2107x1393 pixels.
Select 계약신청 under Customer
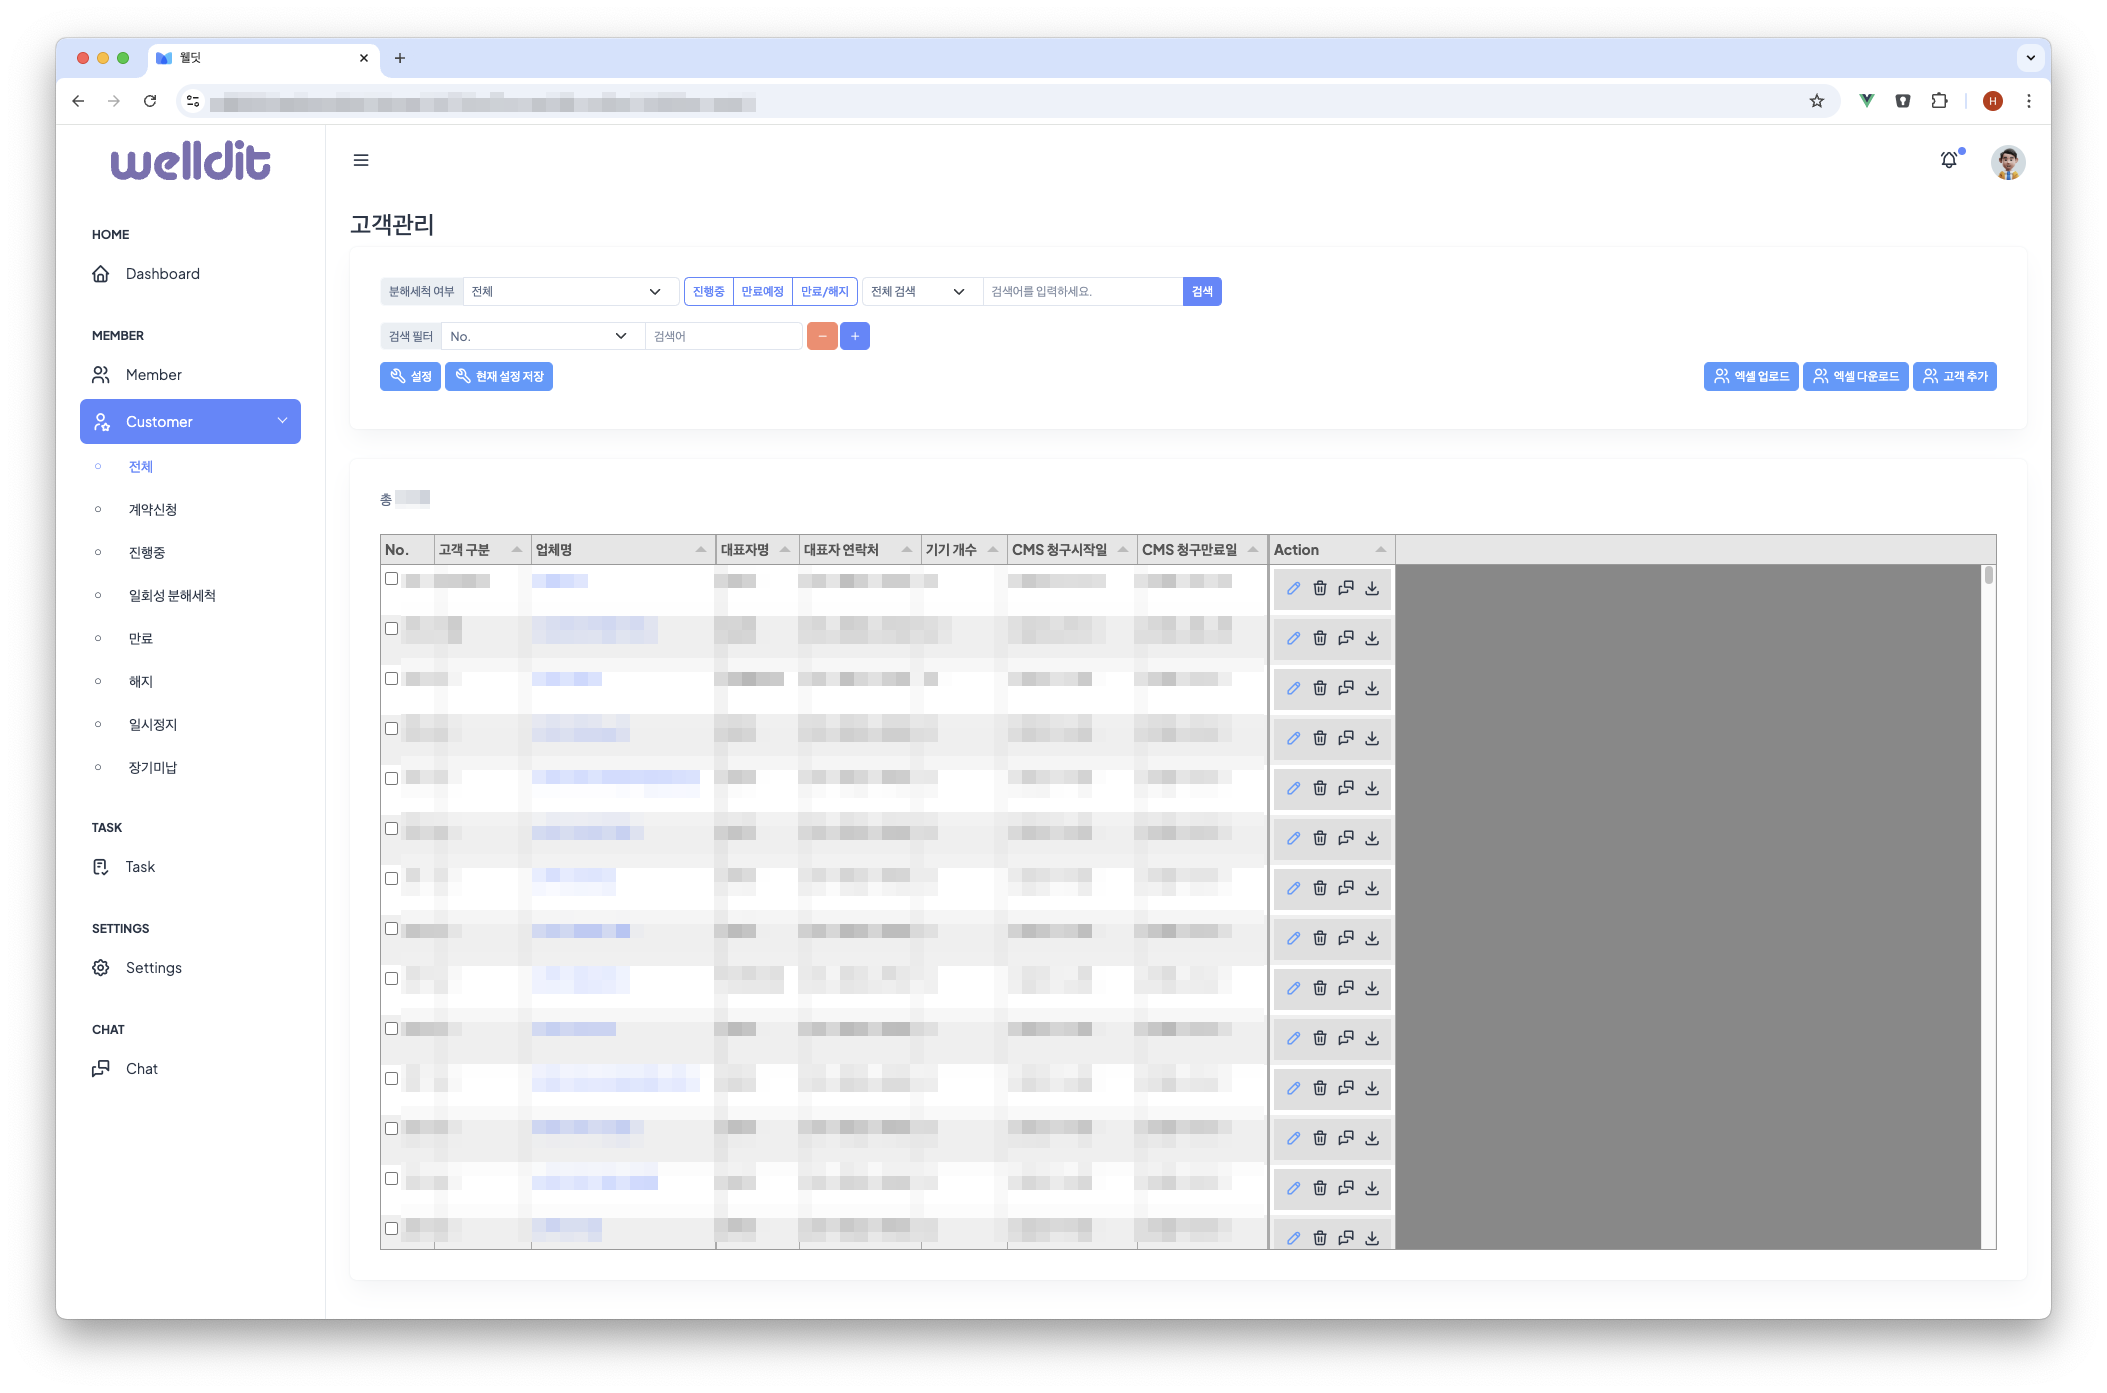click(x=153, y=509)
